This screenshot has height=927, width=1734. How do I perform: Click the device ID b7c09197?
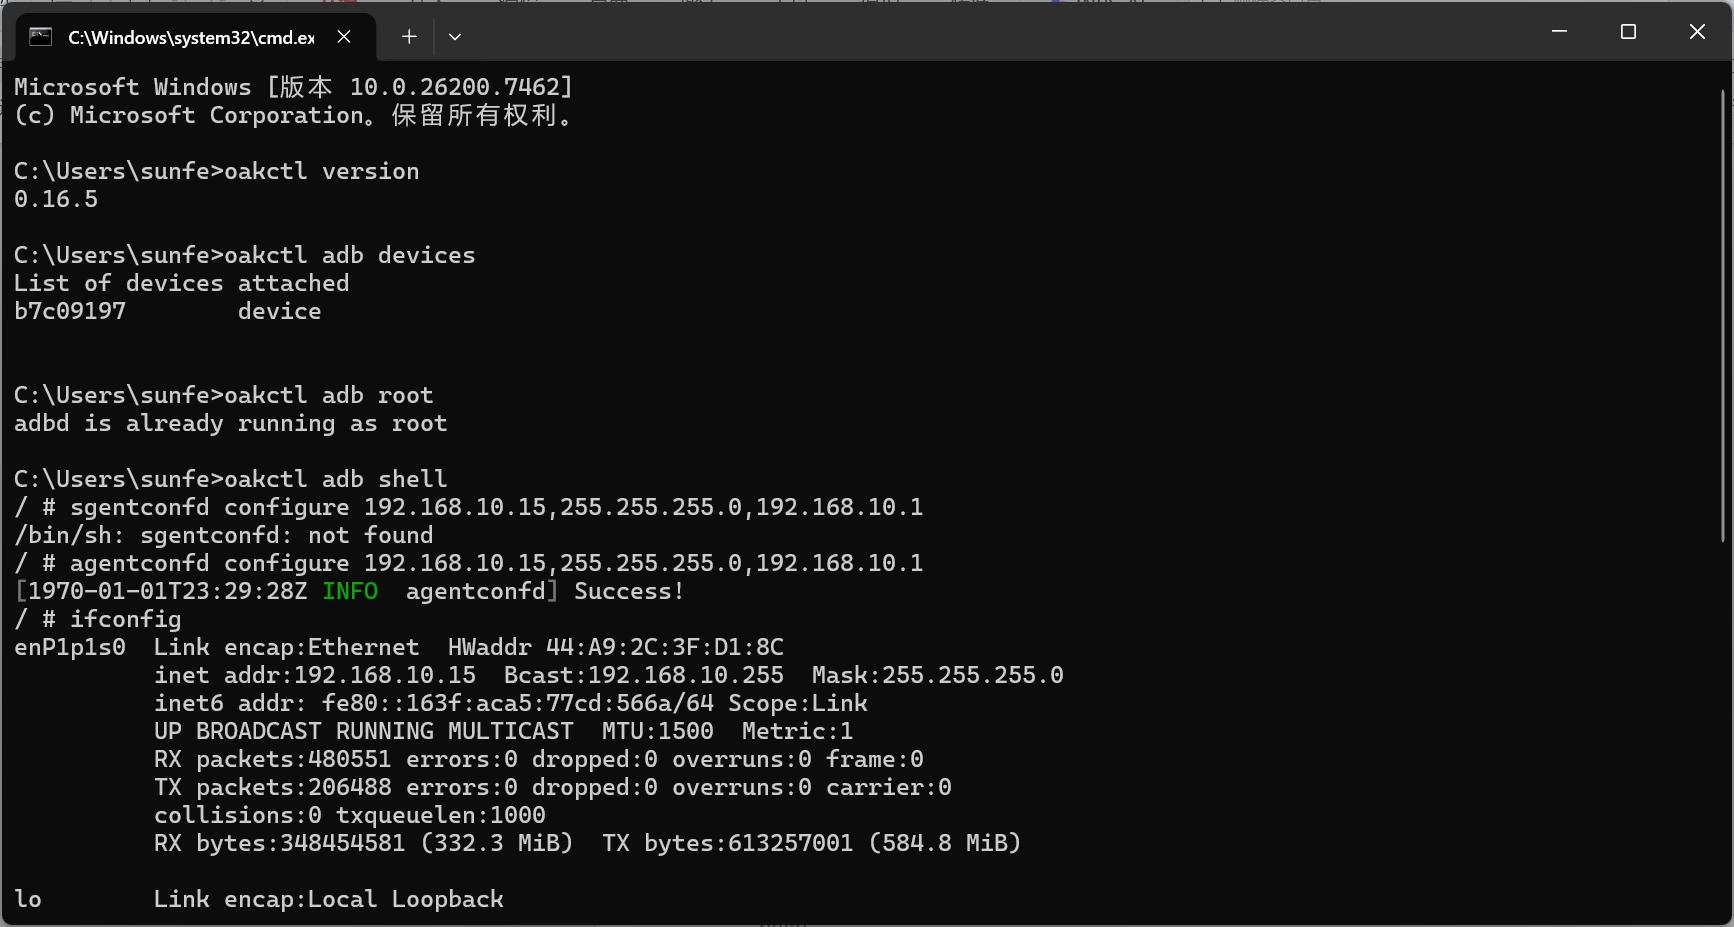coord(70,311)
